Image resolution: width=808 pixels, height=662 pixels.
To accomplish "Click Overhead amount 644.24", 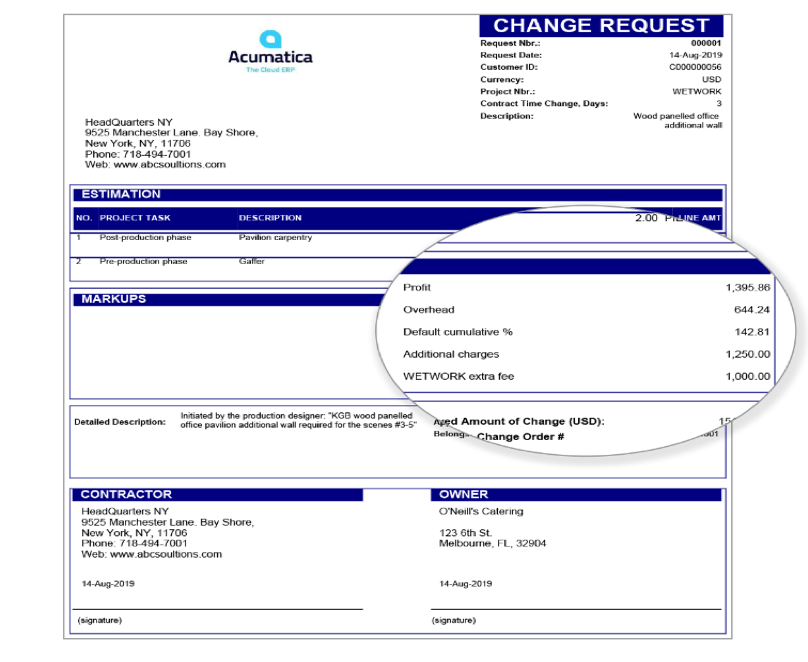I will 752,310.
